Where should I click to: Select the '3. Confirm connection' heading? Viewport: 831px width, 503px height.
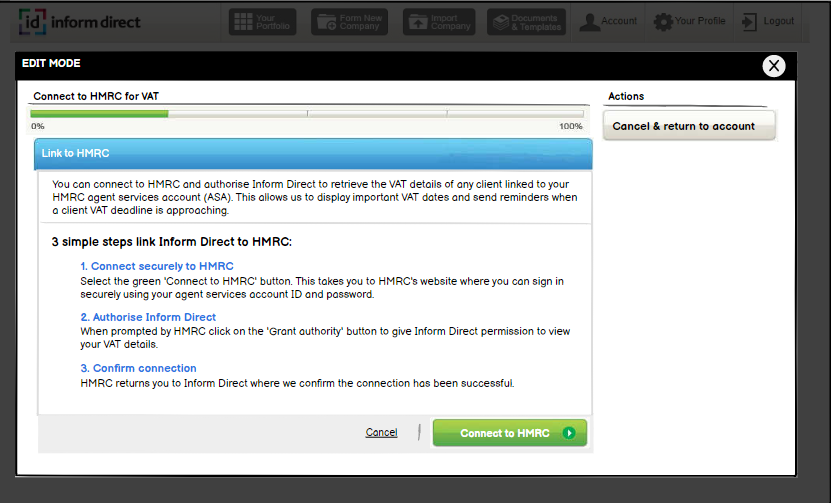tap(138, 368)
